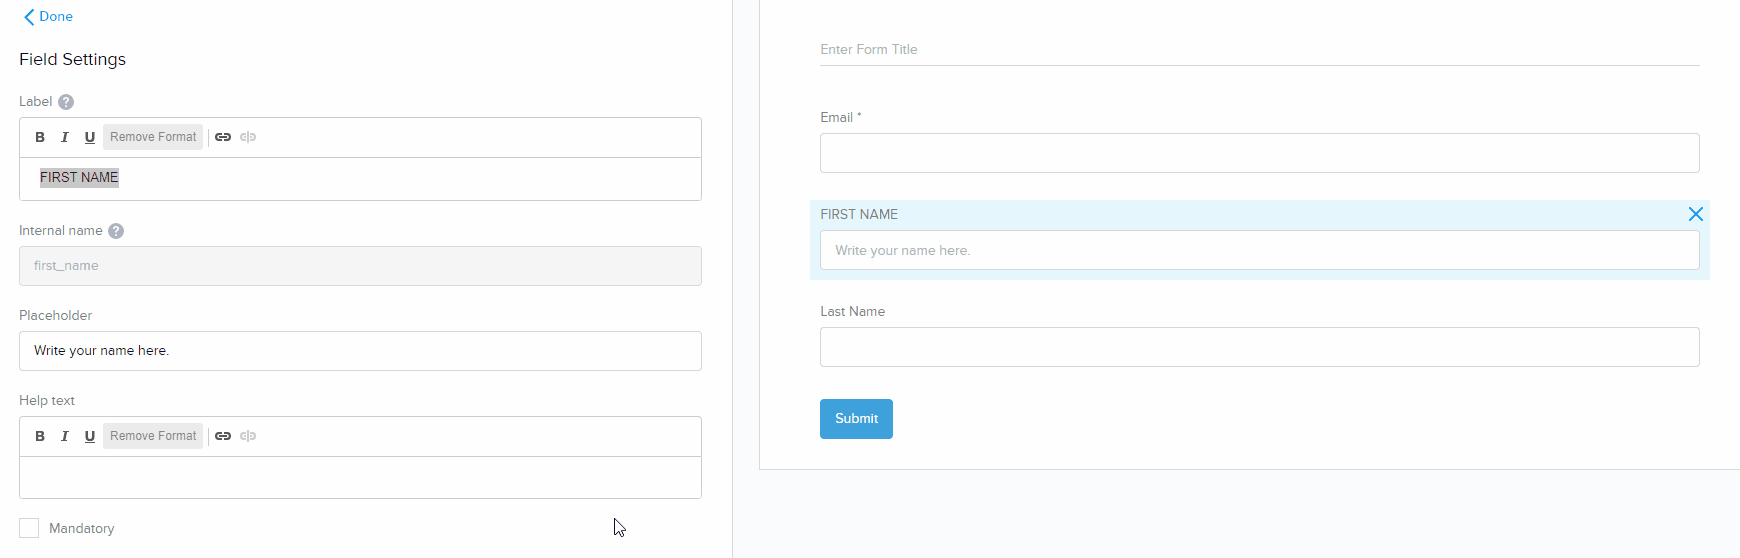Apply Underline in the Label editor toolbar
The width and height of the screenshot is (1740, 558).
pyautogui.click(x=90, y=137)
